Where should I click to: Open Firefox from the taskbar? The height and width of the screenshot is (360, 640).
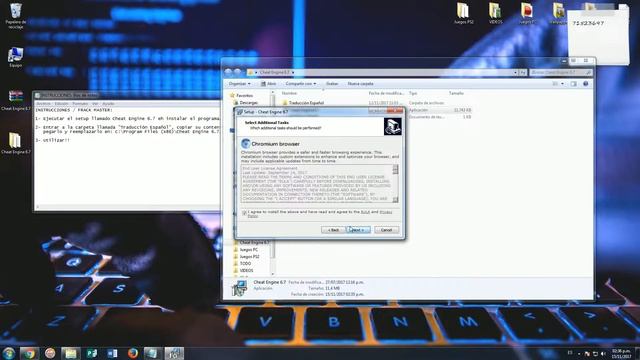132,353
